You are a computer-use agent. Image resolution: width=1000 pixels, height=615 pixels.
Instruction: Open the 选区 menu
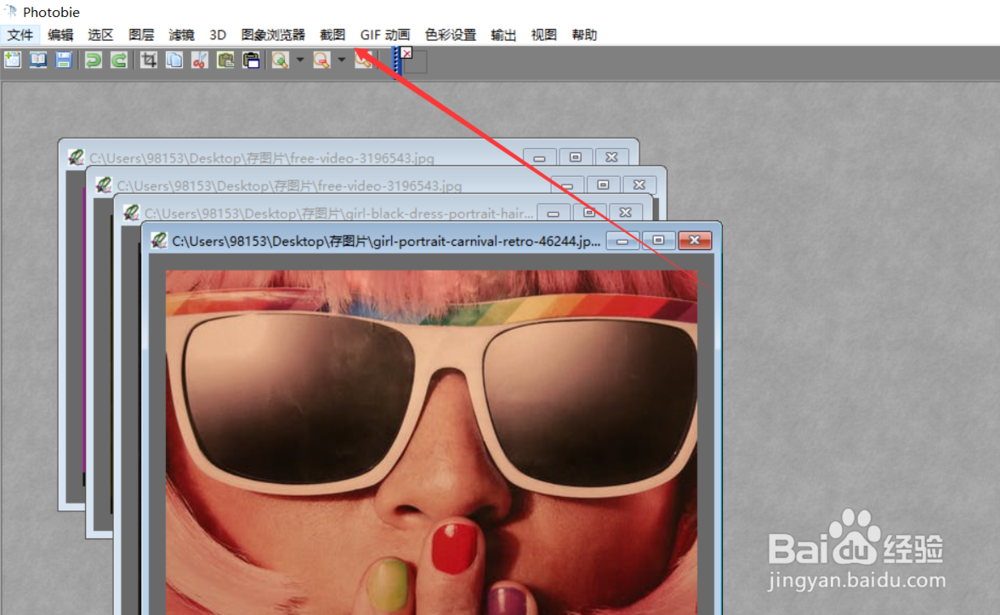pyautogui.click(x=100, y=34)
